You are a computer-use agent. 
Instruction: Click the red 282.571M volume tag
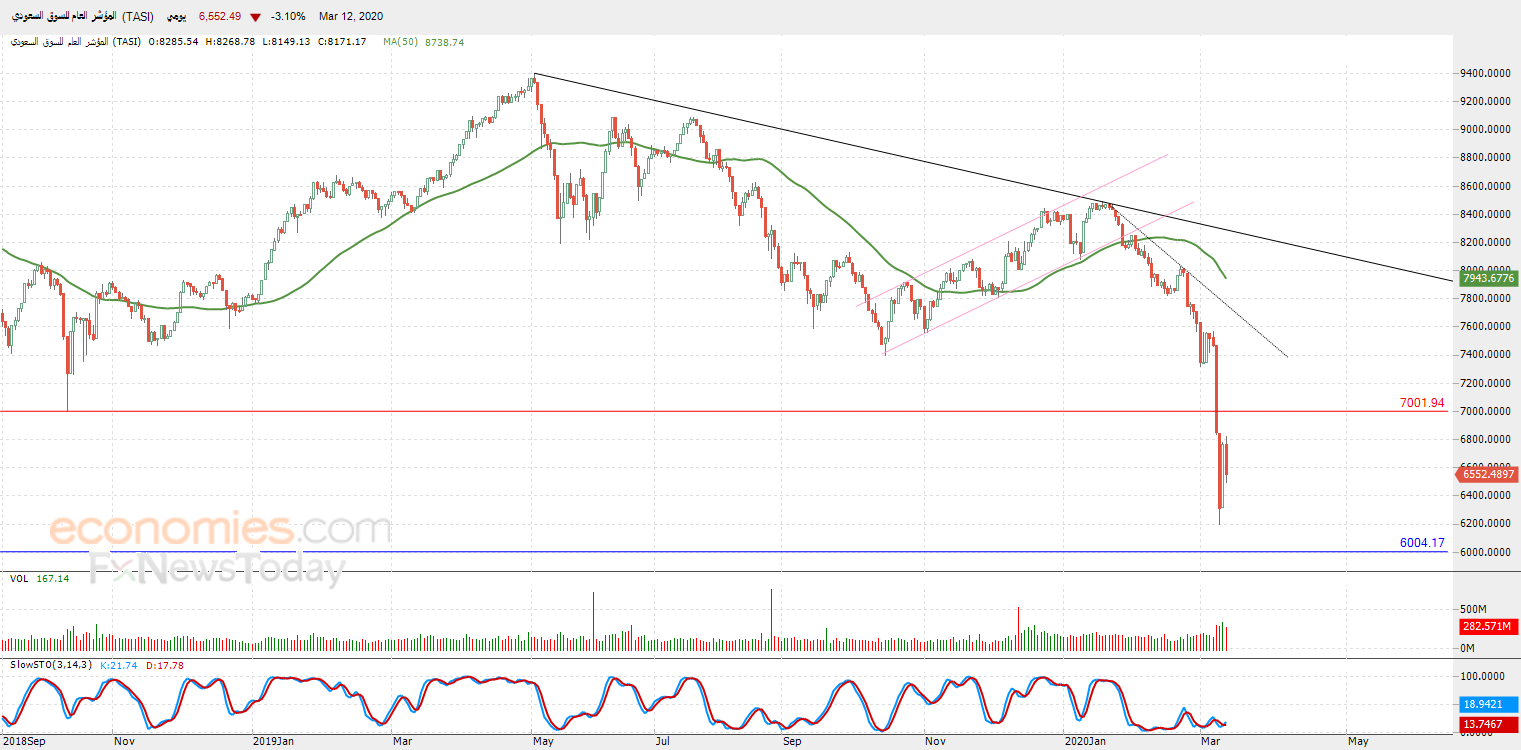[1488, 627]
